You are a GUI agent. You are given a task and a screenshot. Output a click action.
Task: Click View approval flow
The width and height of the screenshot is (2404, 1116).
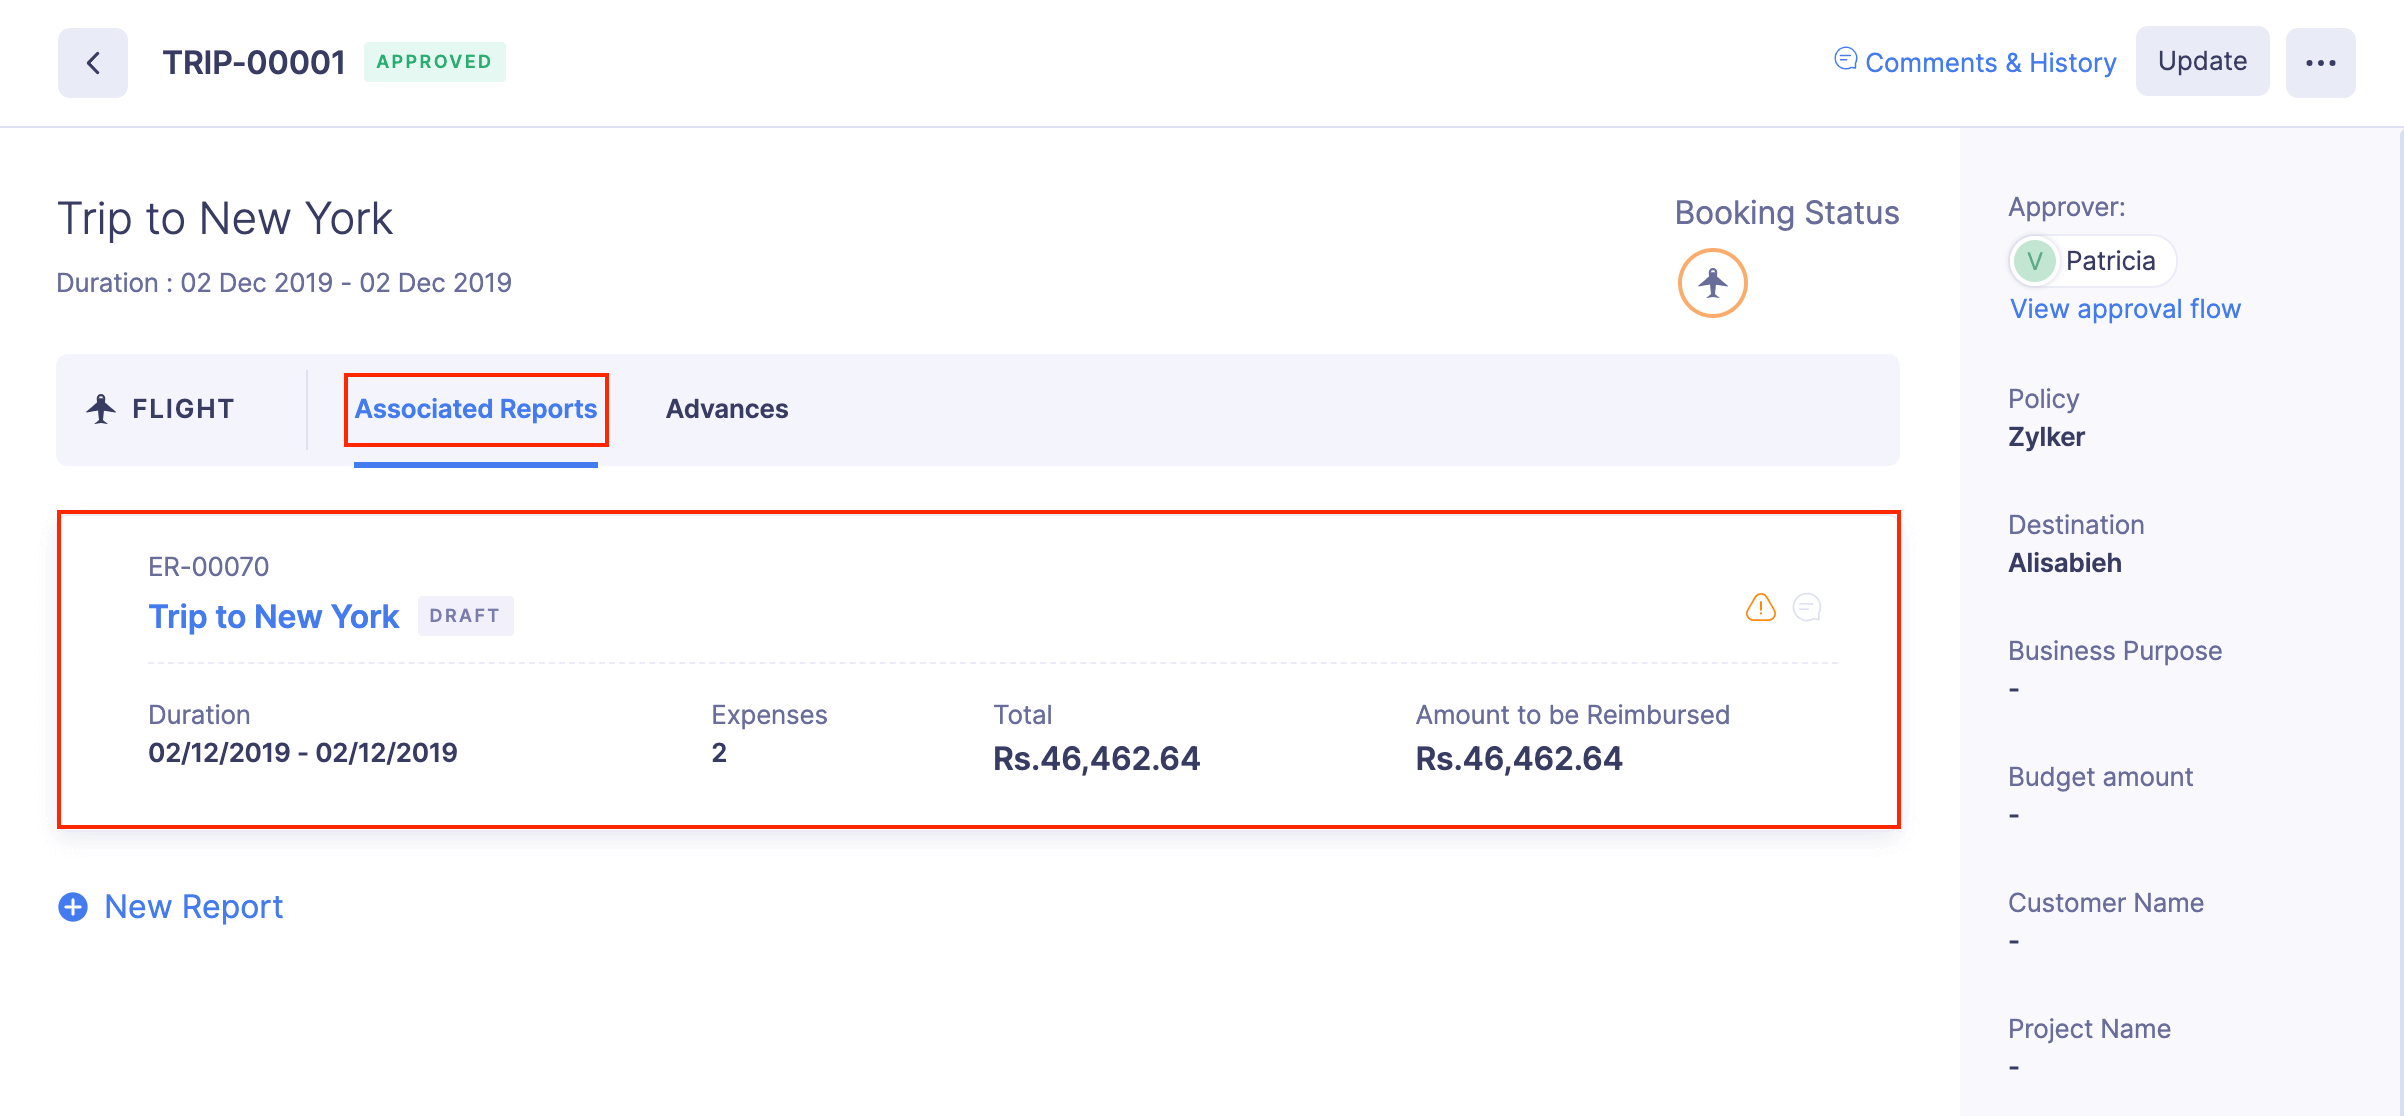point(2123,308)
